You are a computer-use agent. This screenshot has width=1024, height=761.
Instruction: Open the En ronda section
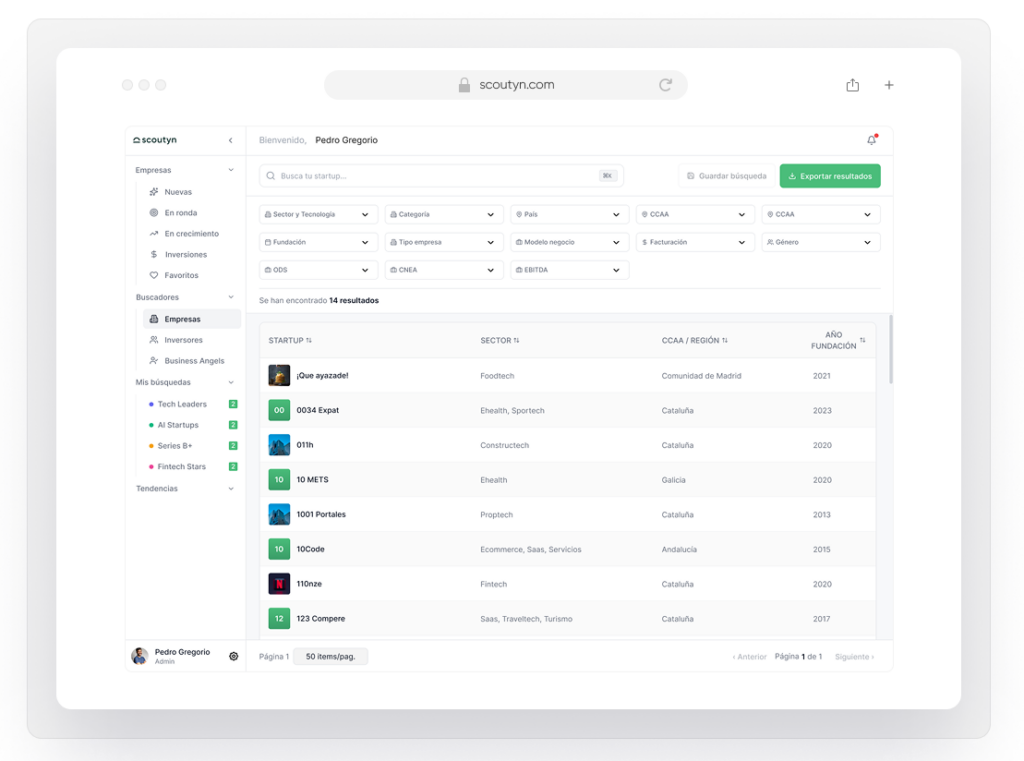click(154, 212)
